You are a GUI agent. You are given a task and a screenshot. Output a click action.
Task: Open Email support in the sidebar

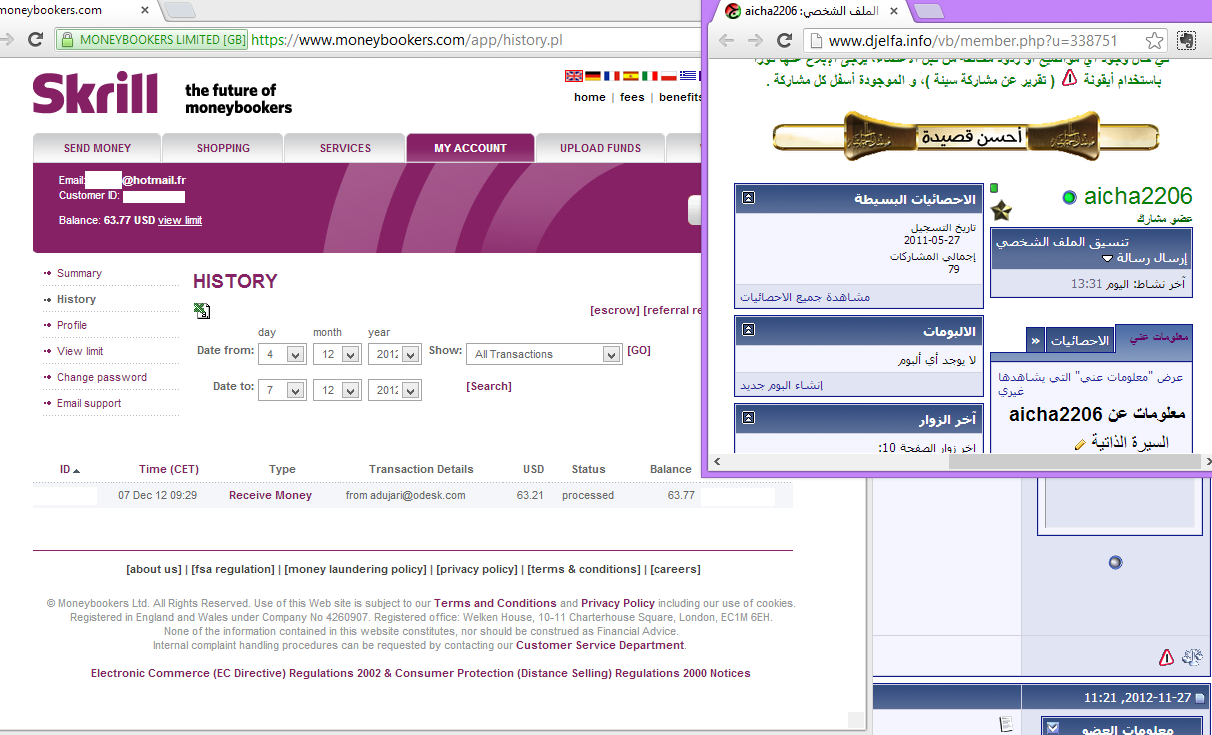coord(89,403)
